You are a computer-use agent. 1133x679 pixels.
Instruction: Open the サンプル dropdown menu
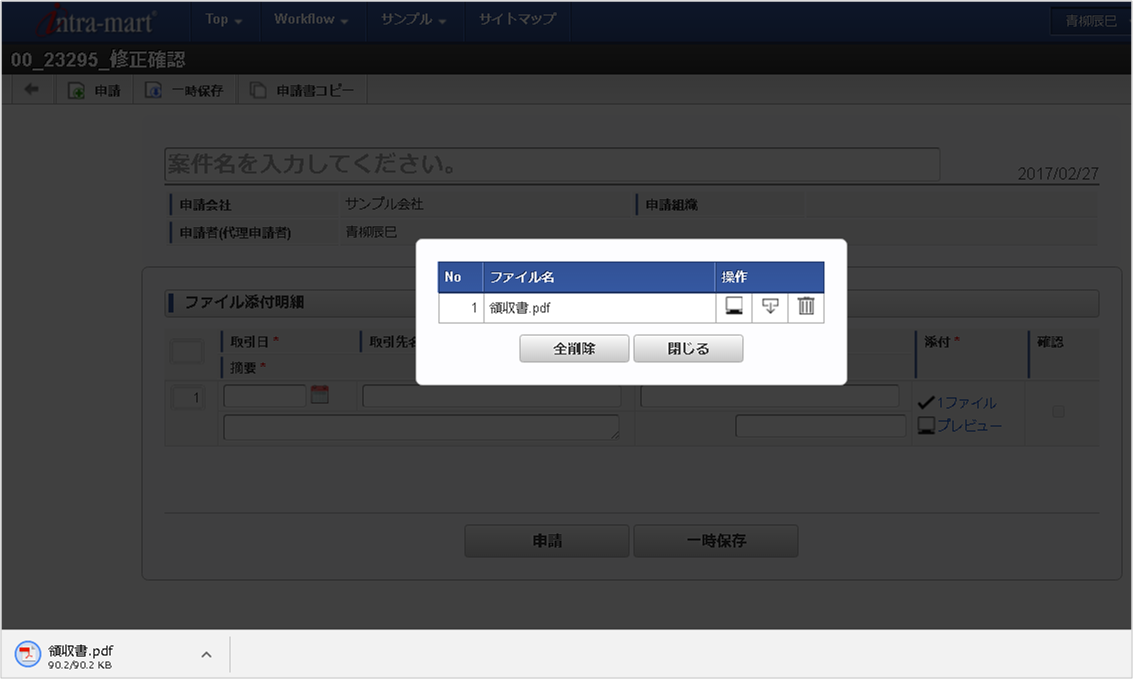point(409,20)
